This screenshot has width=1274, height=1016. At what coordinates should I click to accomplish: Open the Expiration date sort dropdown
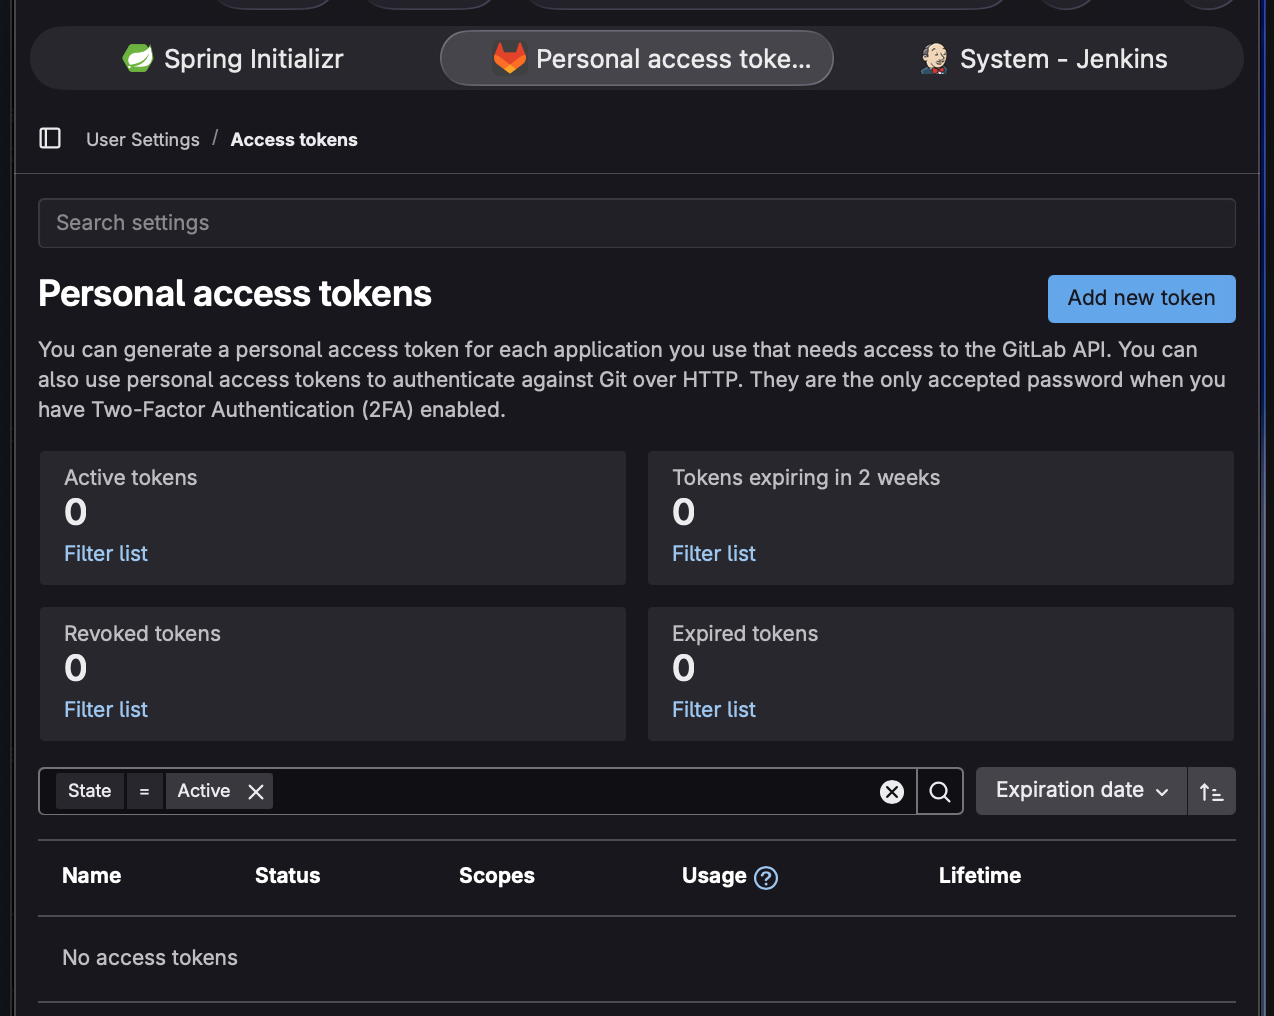1081,791
